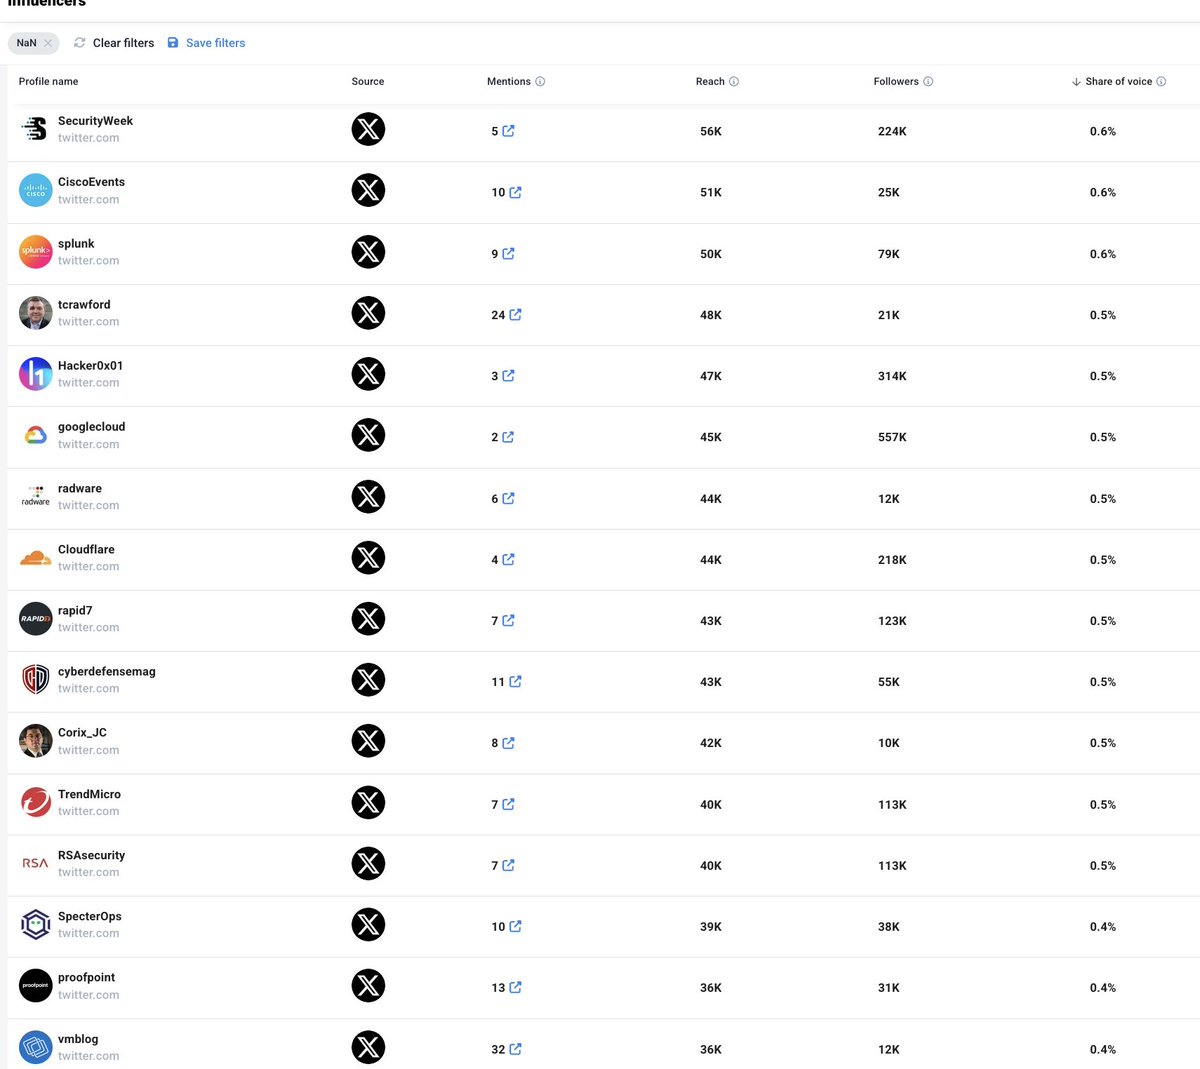The width and height of the screenshot is (1200, 1069).
Task: Click Source column header
Action: [x=368, y=82]
